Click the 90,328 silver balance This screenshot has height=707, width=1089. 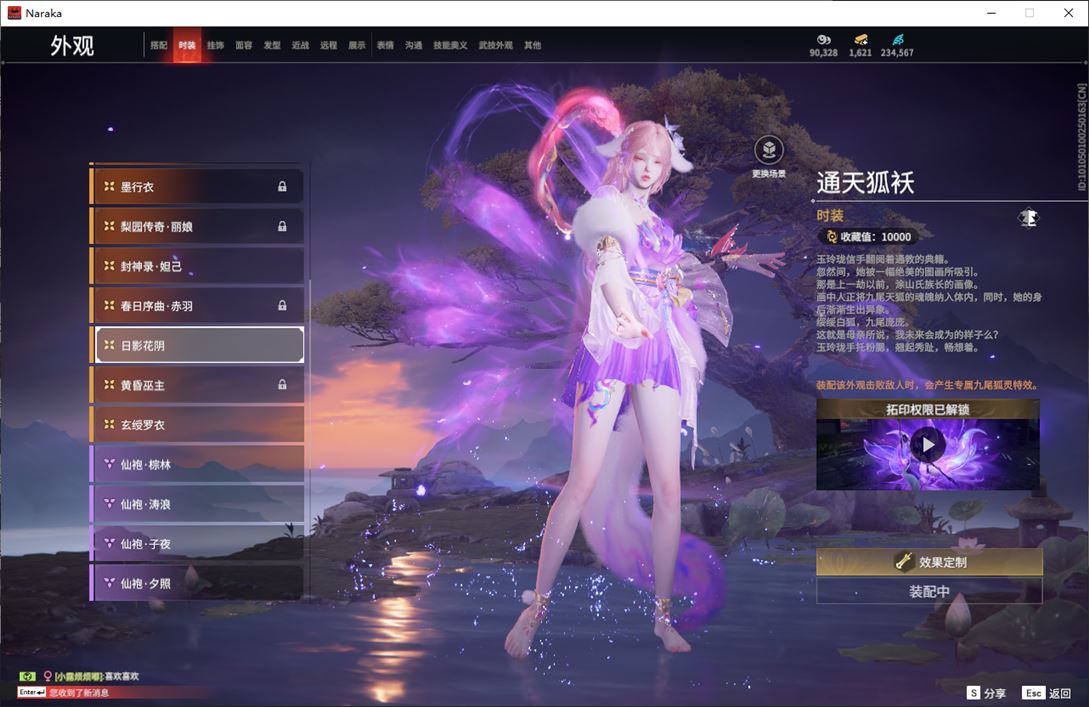pyautogui.click(x=824, y=53)
